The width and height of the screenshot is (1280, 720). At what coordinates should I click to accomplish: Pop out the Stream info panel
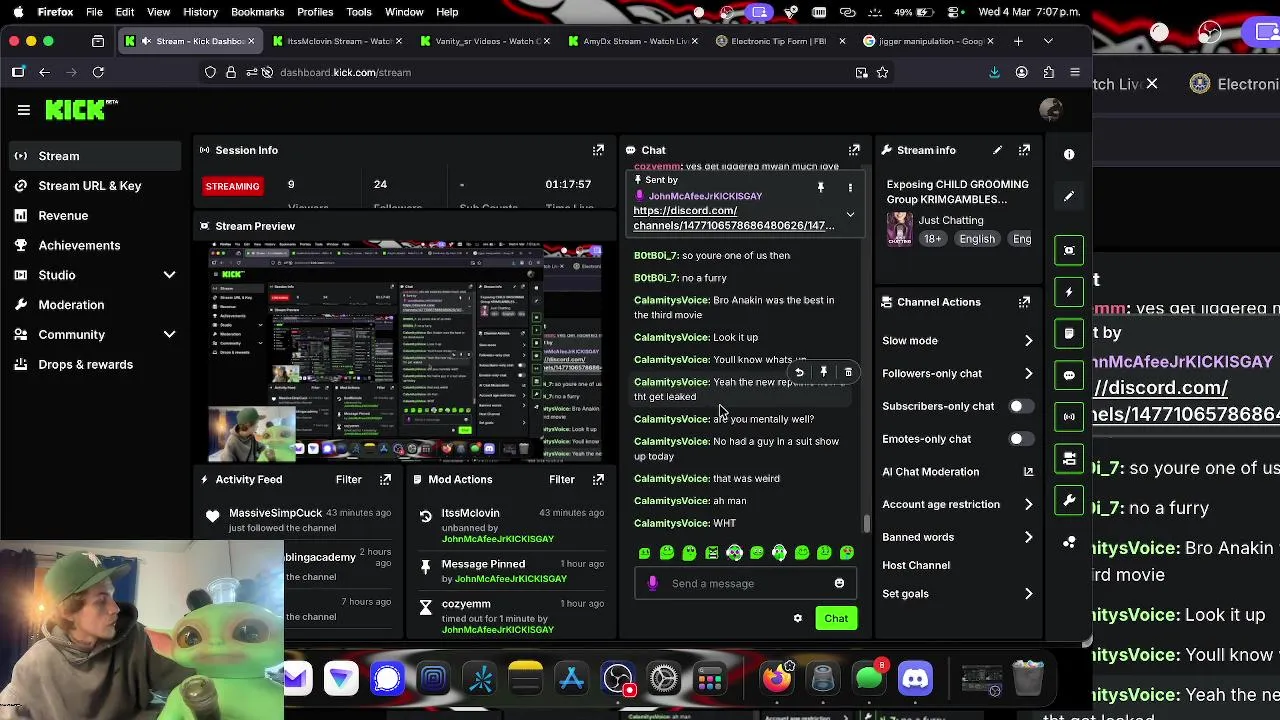1024,150
